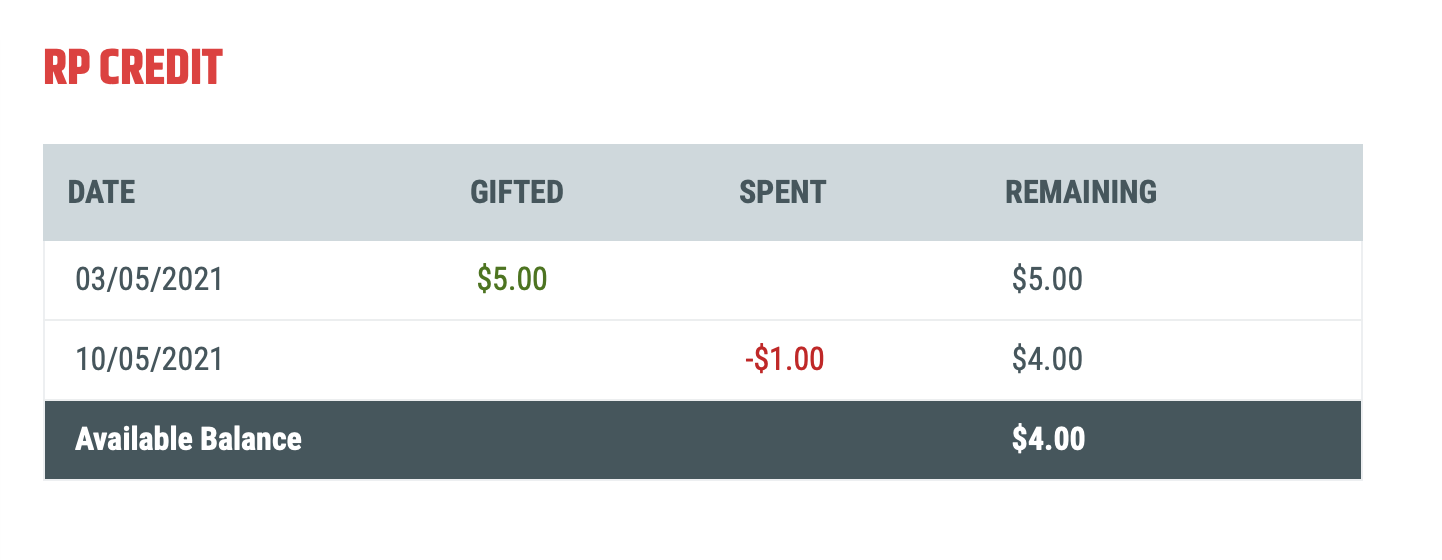Click the 10/05/2021 transaction row
Image resolution: width=1442 pixels, height=560 pixels.
coord(703,360)
